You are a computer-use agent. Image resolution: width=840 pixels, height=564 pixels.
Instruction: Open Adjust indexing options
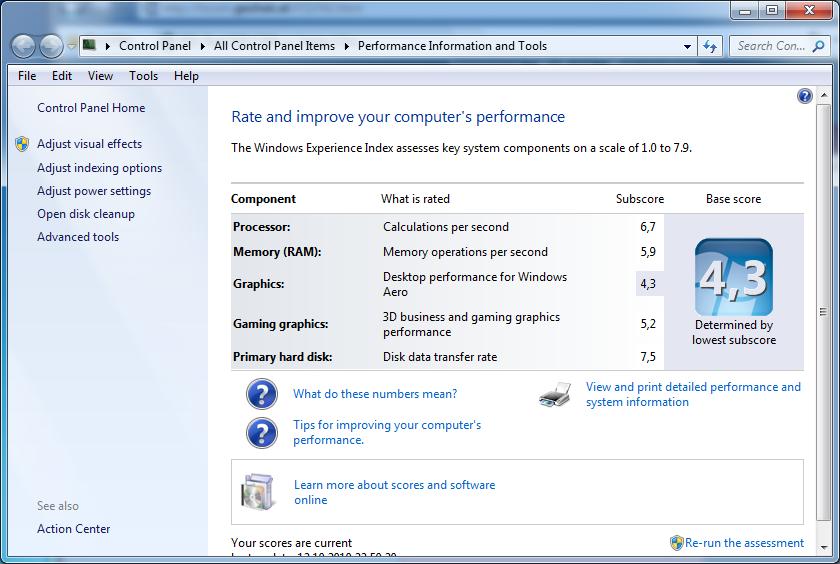(x=99, y=168)
